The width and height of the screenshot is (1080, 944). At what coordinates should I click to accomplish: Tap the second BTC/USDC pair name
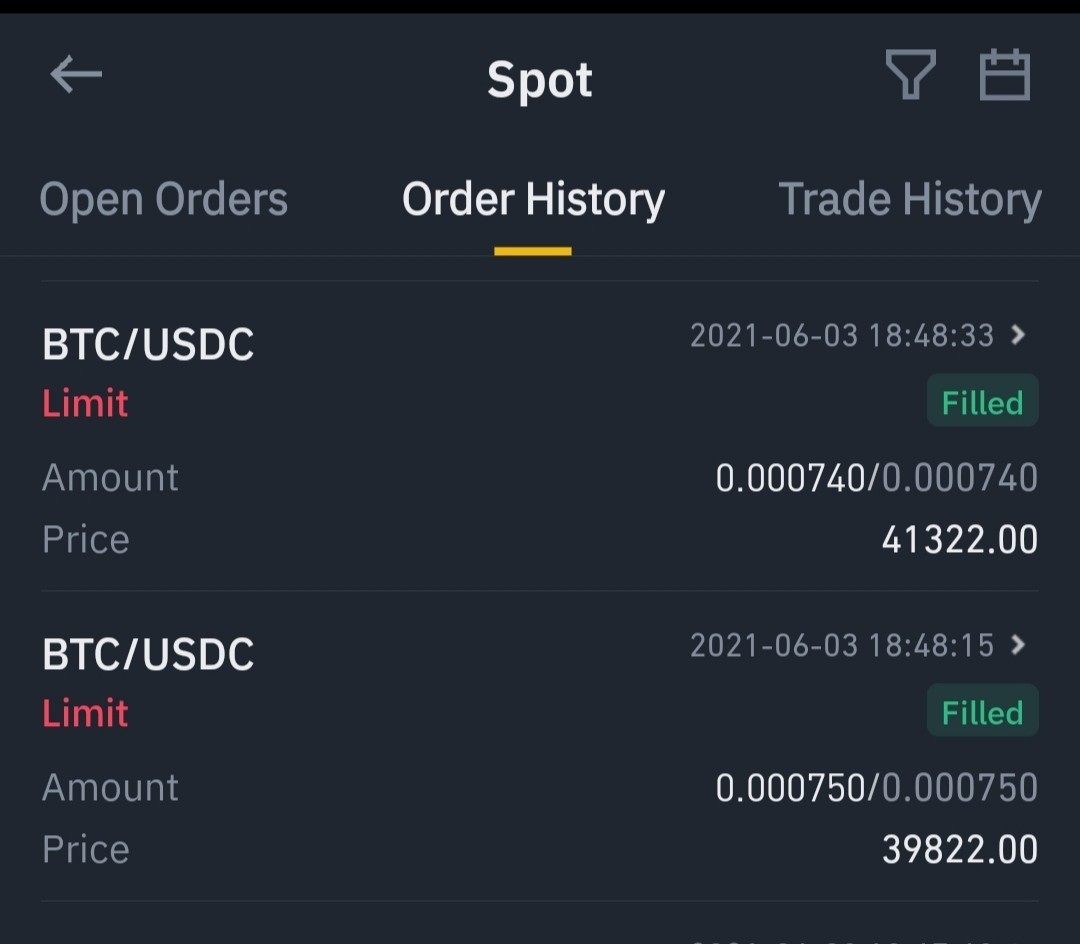click(x=148, y=653)
